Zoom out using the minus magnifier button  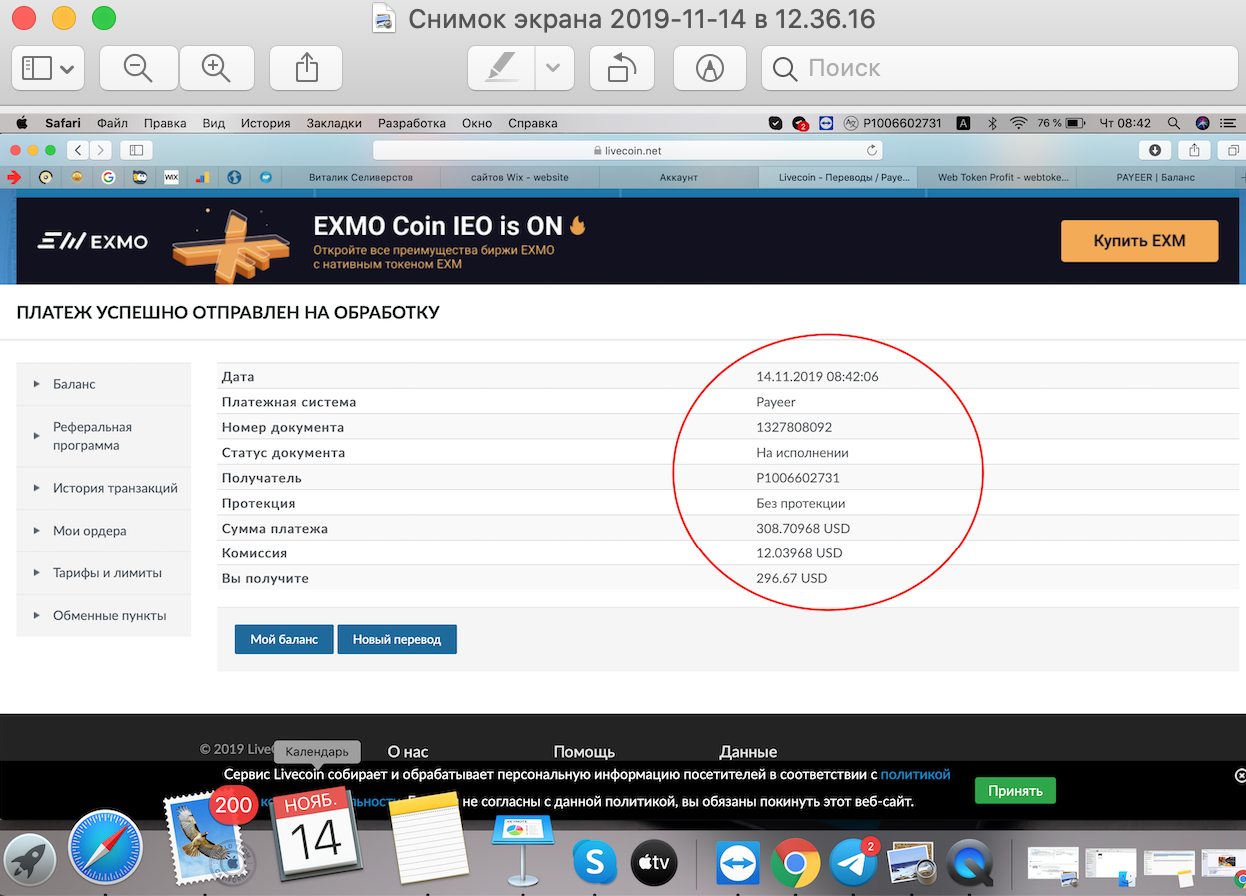pos(138,68)
